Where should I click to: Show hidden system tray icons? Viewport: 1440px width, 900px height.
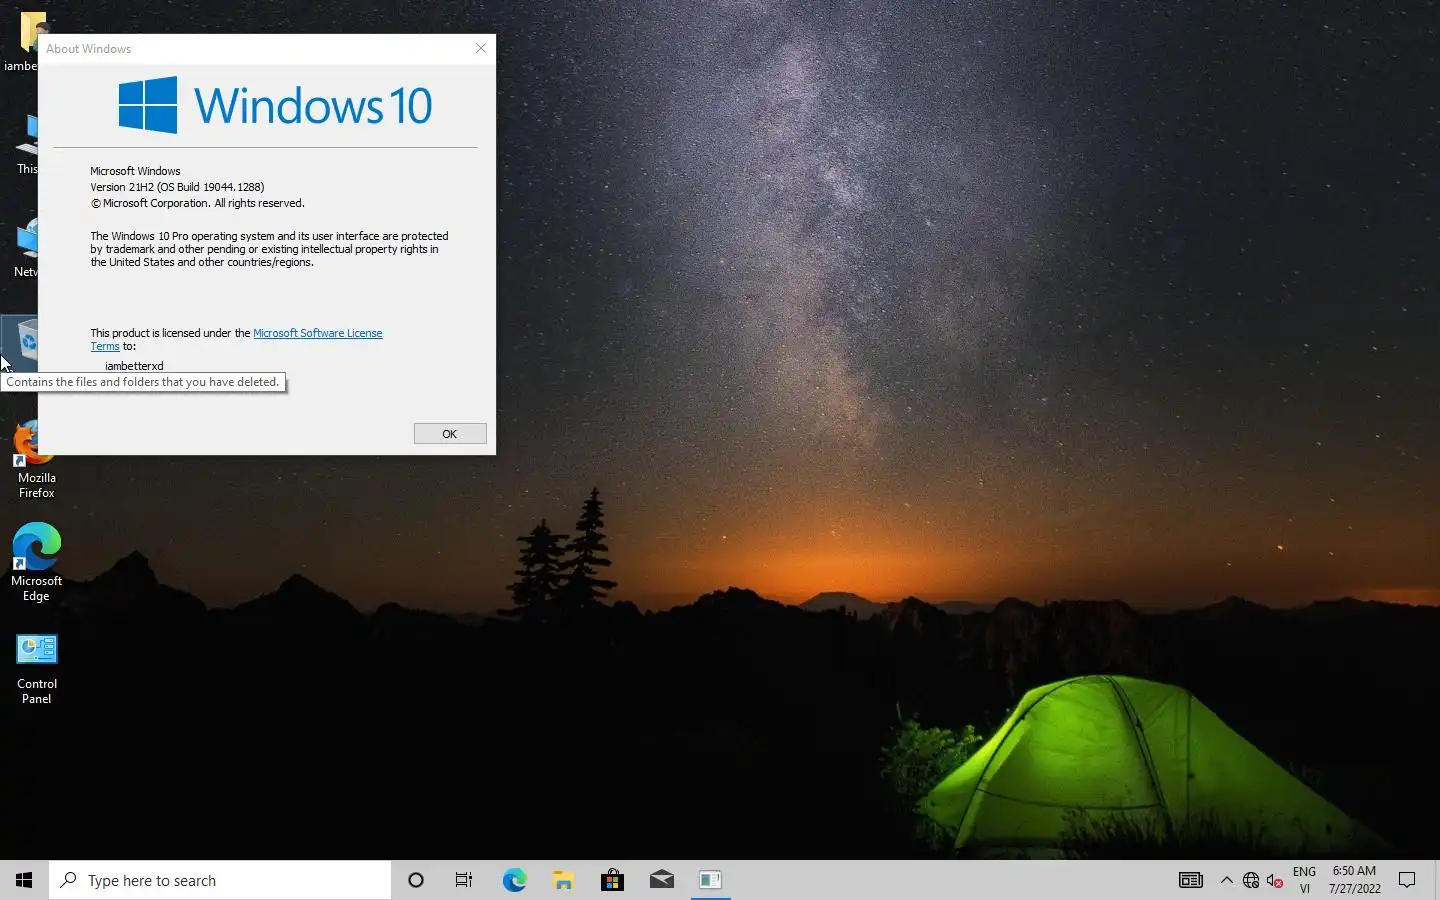coord(1226,880)
